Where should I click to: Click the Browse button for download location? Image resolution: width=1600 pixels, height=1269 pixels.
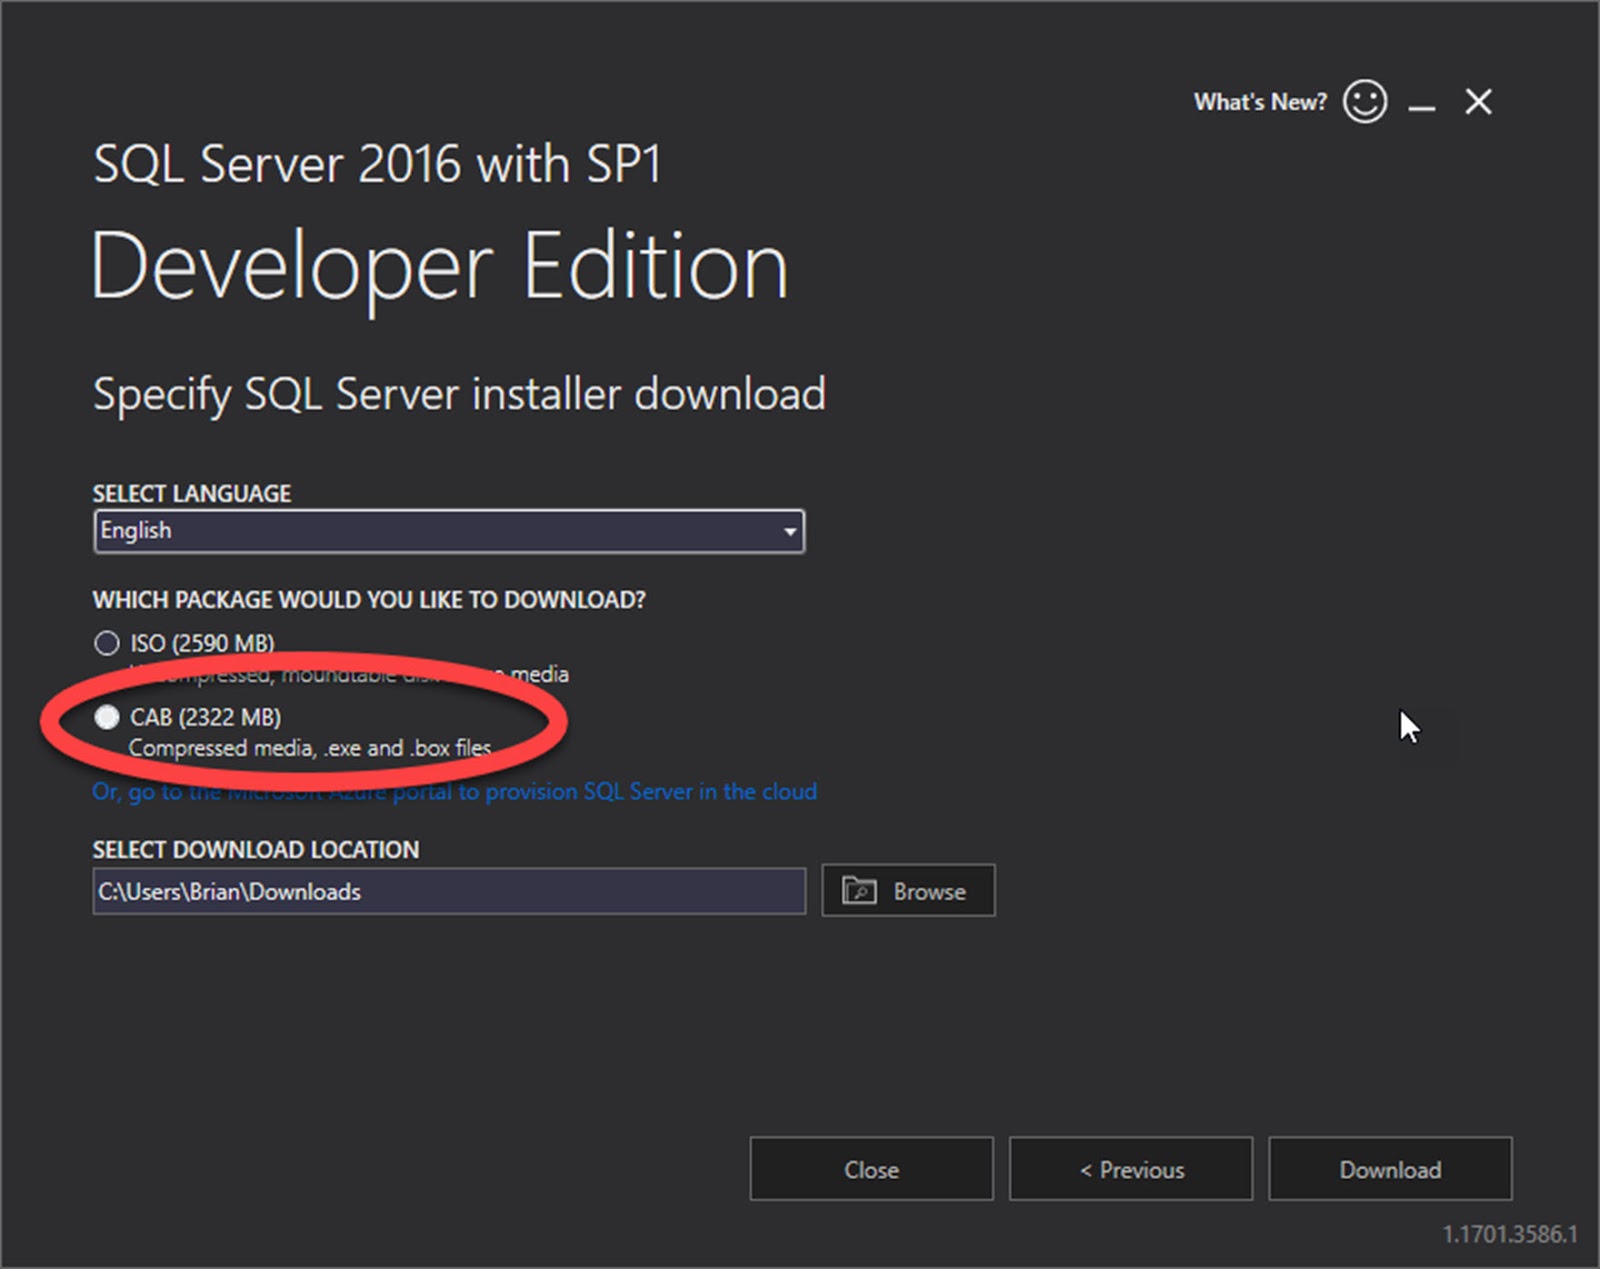pyautogui.click(x=908, y=890)
